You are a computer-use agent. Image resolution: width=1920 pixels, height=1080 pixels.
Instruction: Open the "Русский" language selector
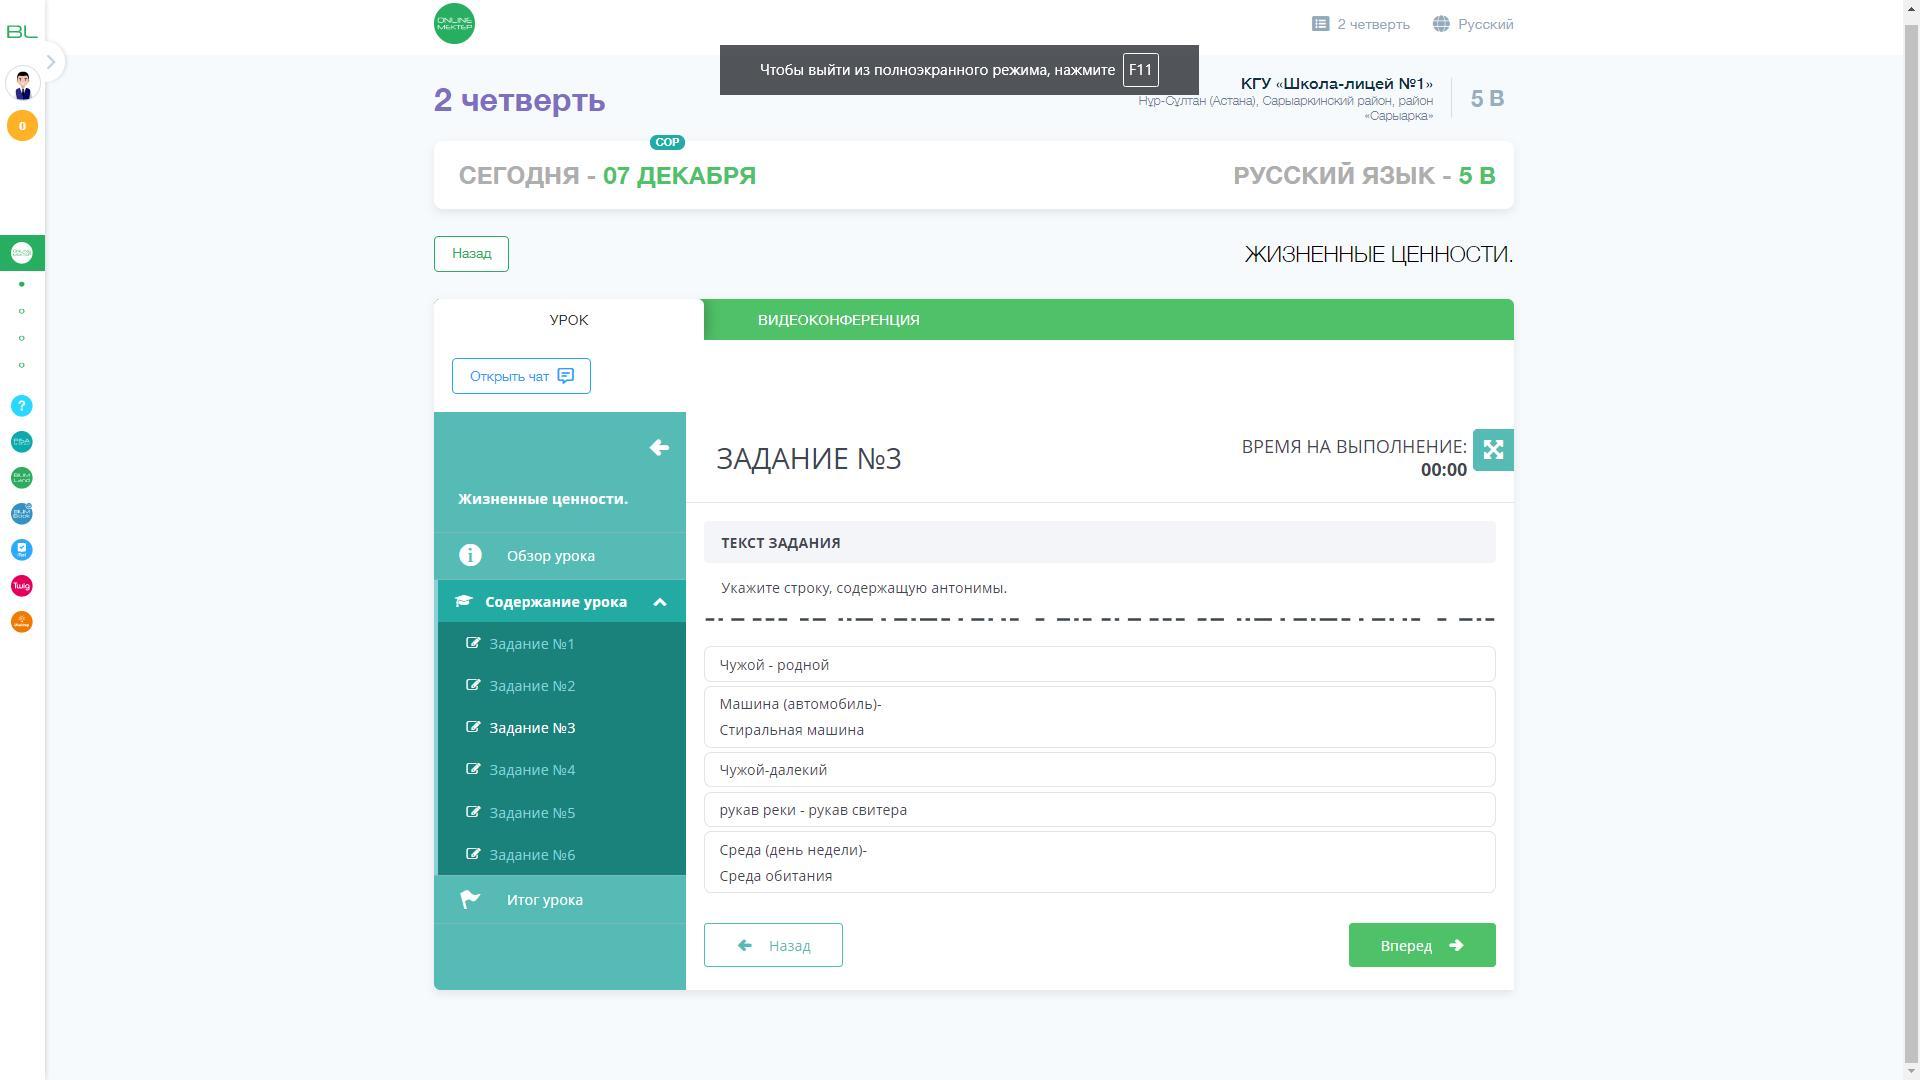coord(1473,24)
